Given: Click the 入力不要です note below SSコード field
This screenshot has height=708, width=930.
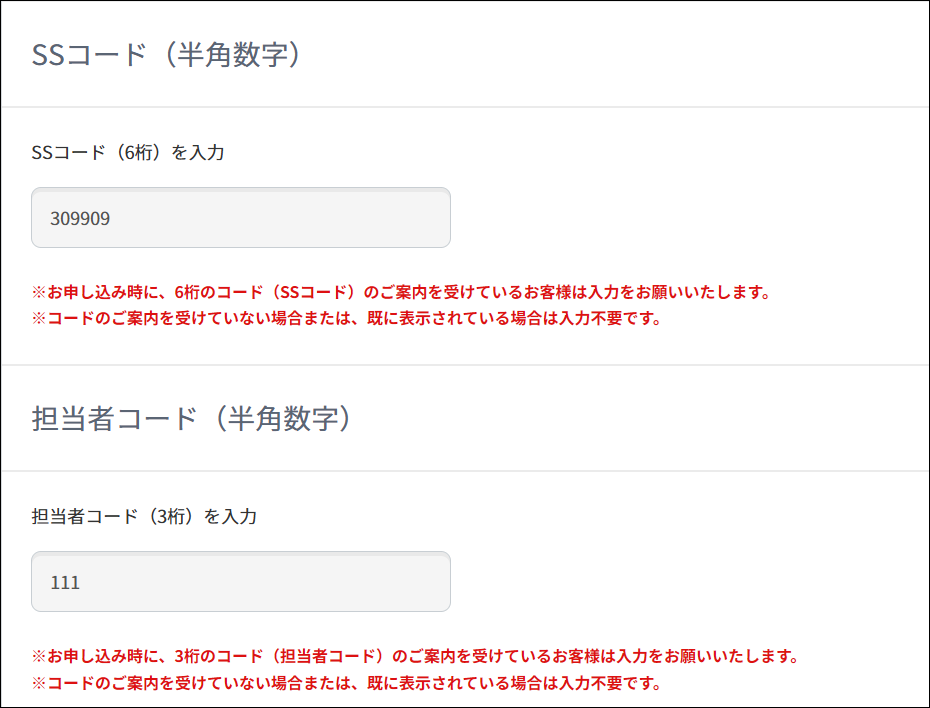Looking at the screenshot, I should [346, 318].
